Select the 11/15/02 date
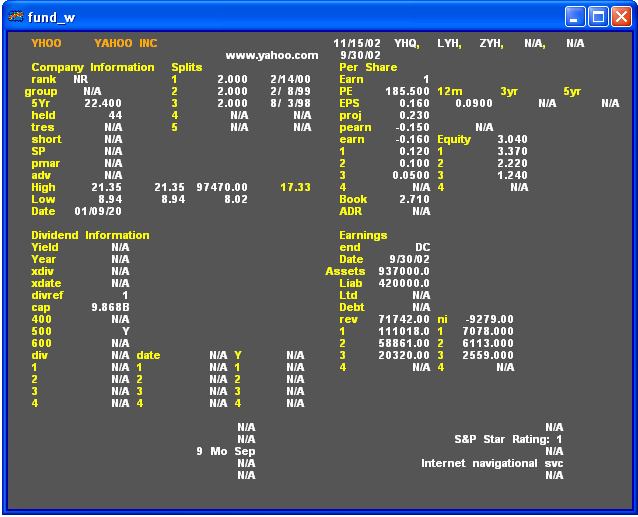 tap(357, 43)
